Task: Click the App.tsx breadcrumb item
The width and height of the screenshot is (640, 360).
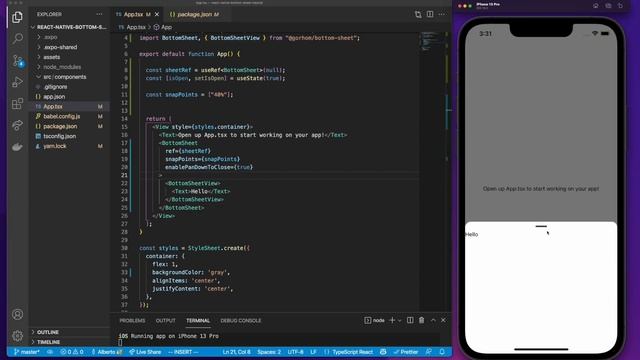Action: click(x=132, y=27)
